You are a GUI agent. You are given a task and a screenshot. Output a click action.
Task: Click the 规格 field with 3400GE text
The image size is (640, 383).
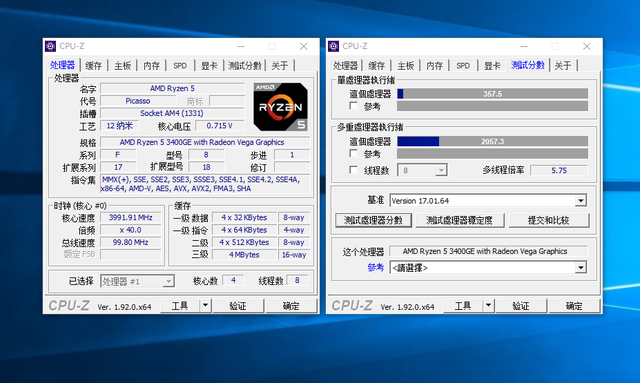[x=205, y=142]
